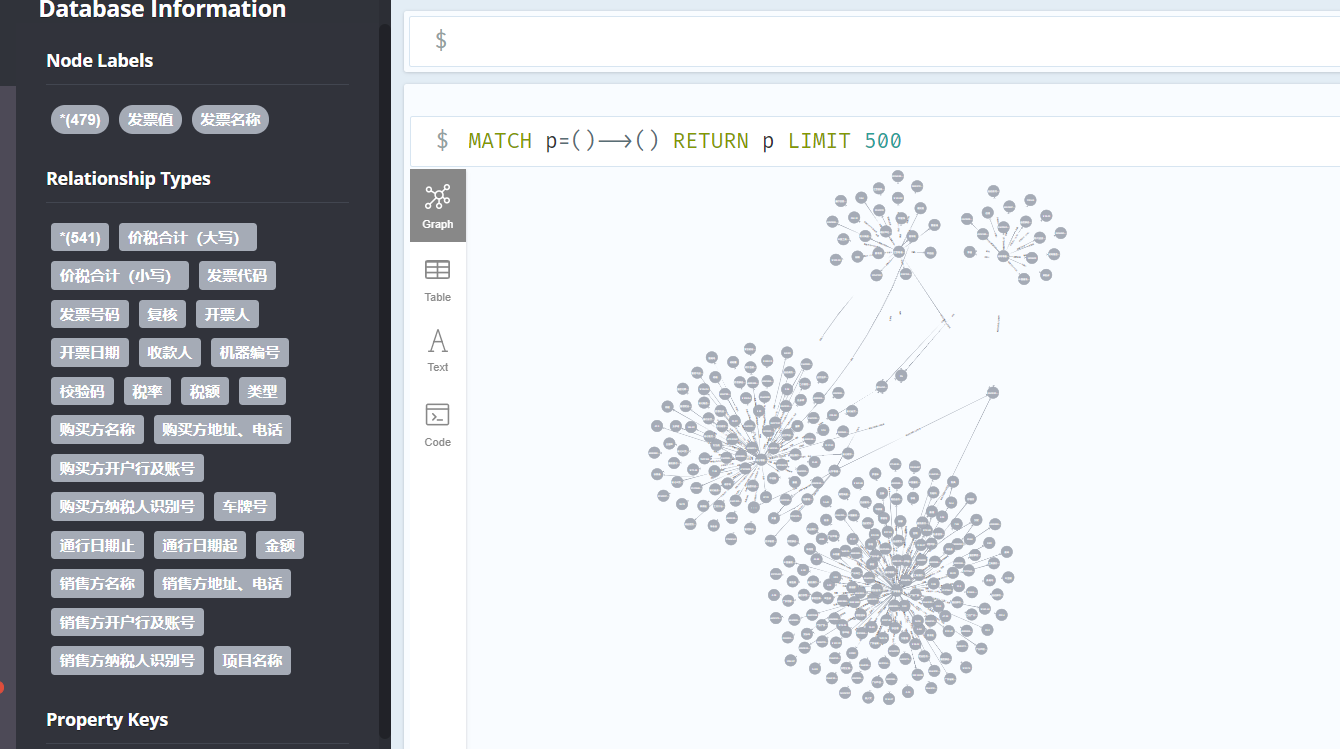
Task: Click the 开票人 relationship type
Action: pyautogui.click(x=227, y=314)
